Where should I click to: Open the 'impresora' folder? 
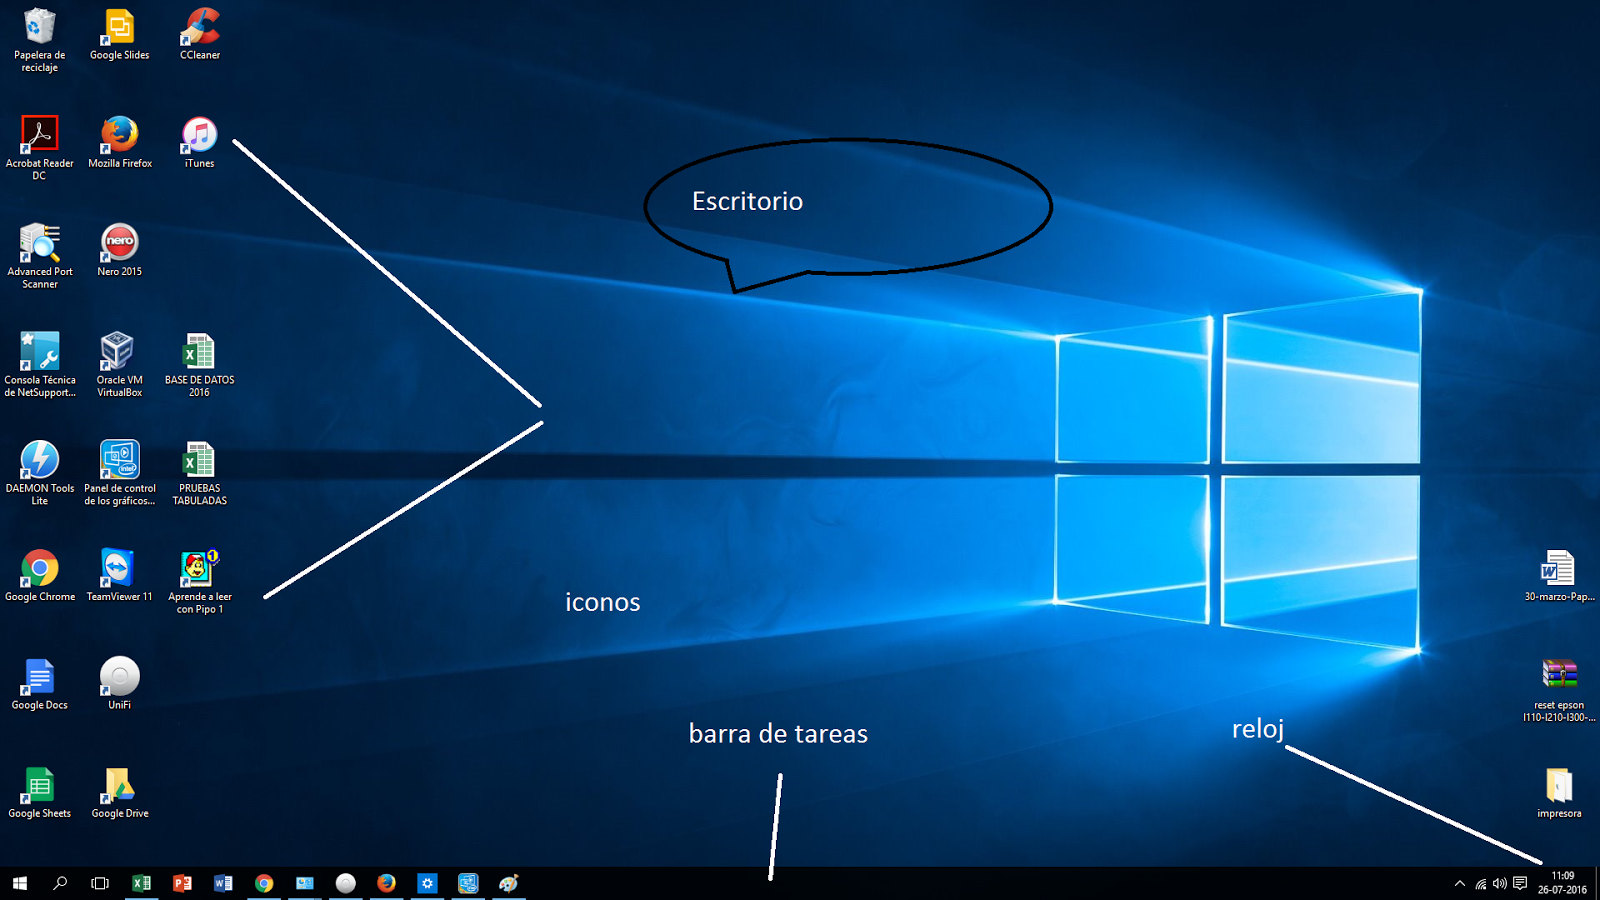tap(1559, 787)
